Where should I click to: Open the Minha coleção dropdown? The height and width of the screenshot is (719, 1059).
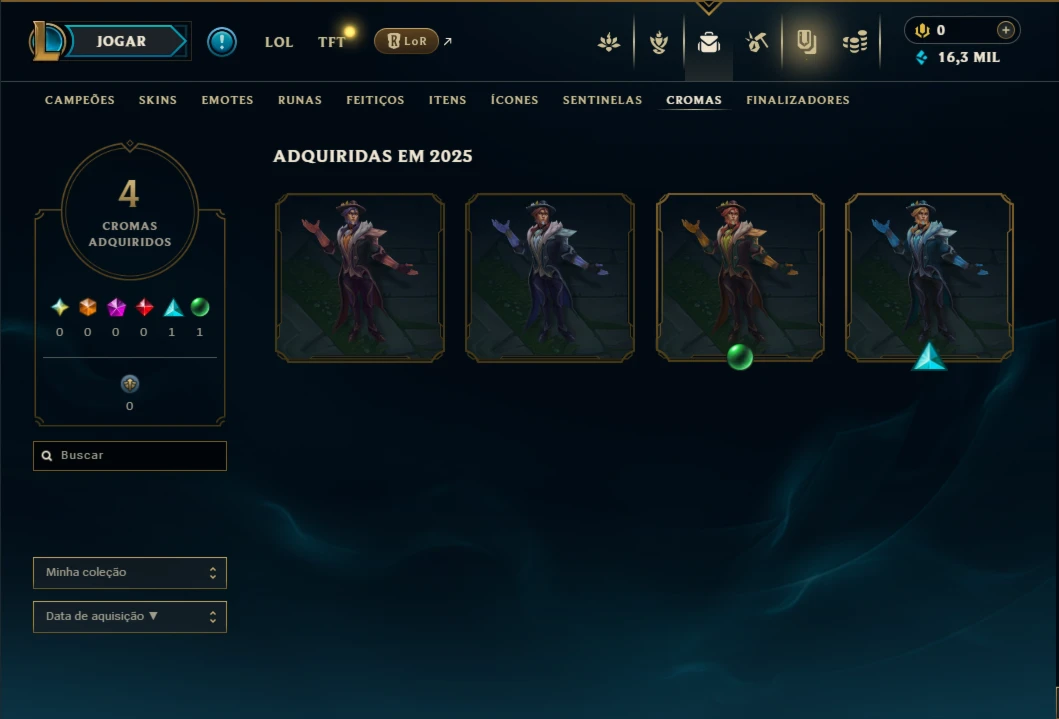[x=130, y=572]
